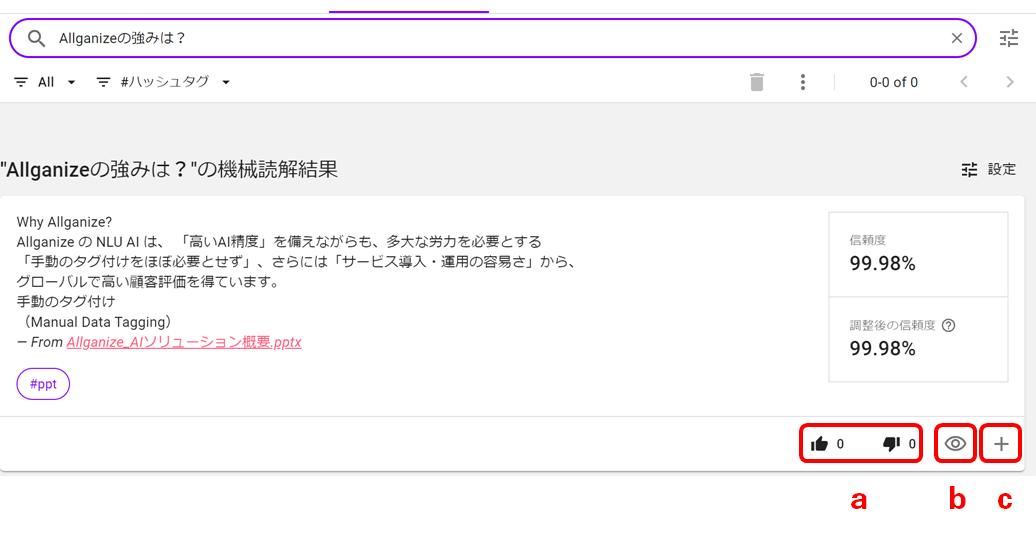The width and height of the screenshot is (1036, 536).
Task: Click the #ppt hashtag chip
Action: click(x=43, y=384)
